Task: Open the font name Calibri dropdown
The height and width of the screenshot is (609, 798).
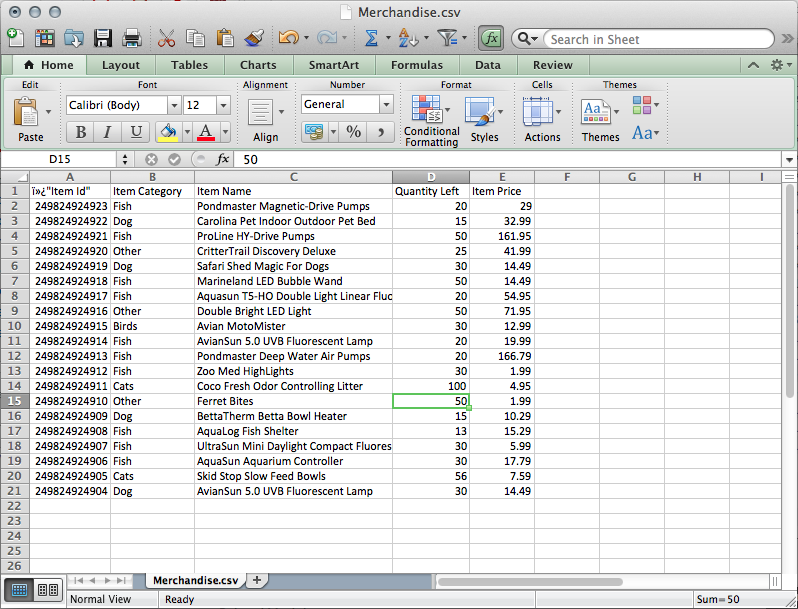Action: (x=174, y=105)
